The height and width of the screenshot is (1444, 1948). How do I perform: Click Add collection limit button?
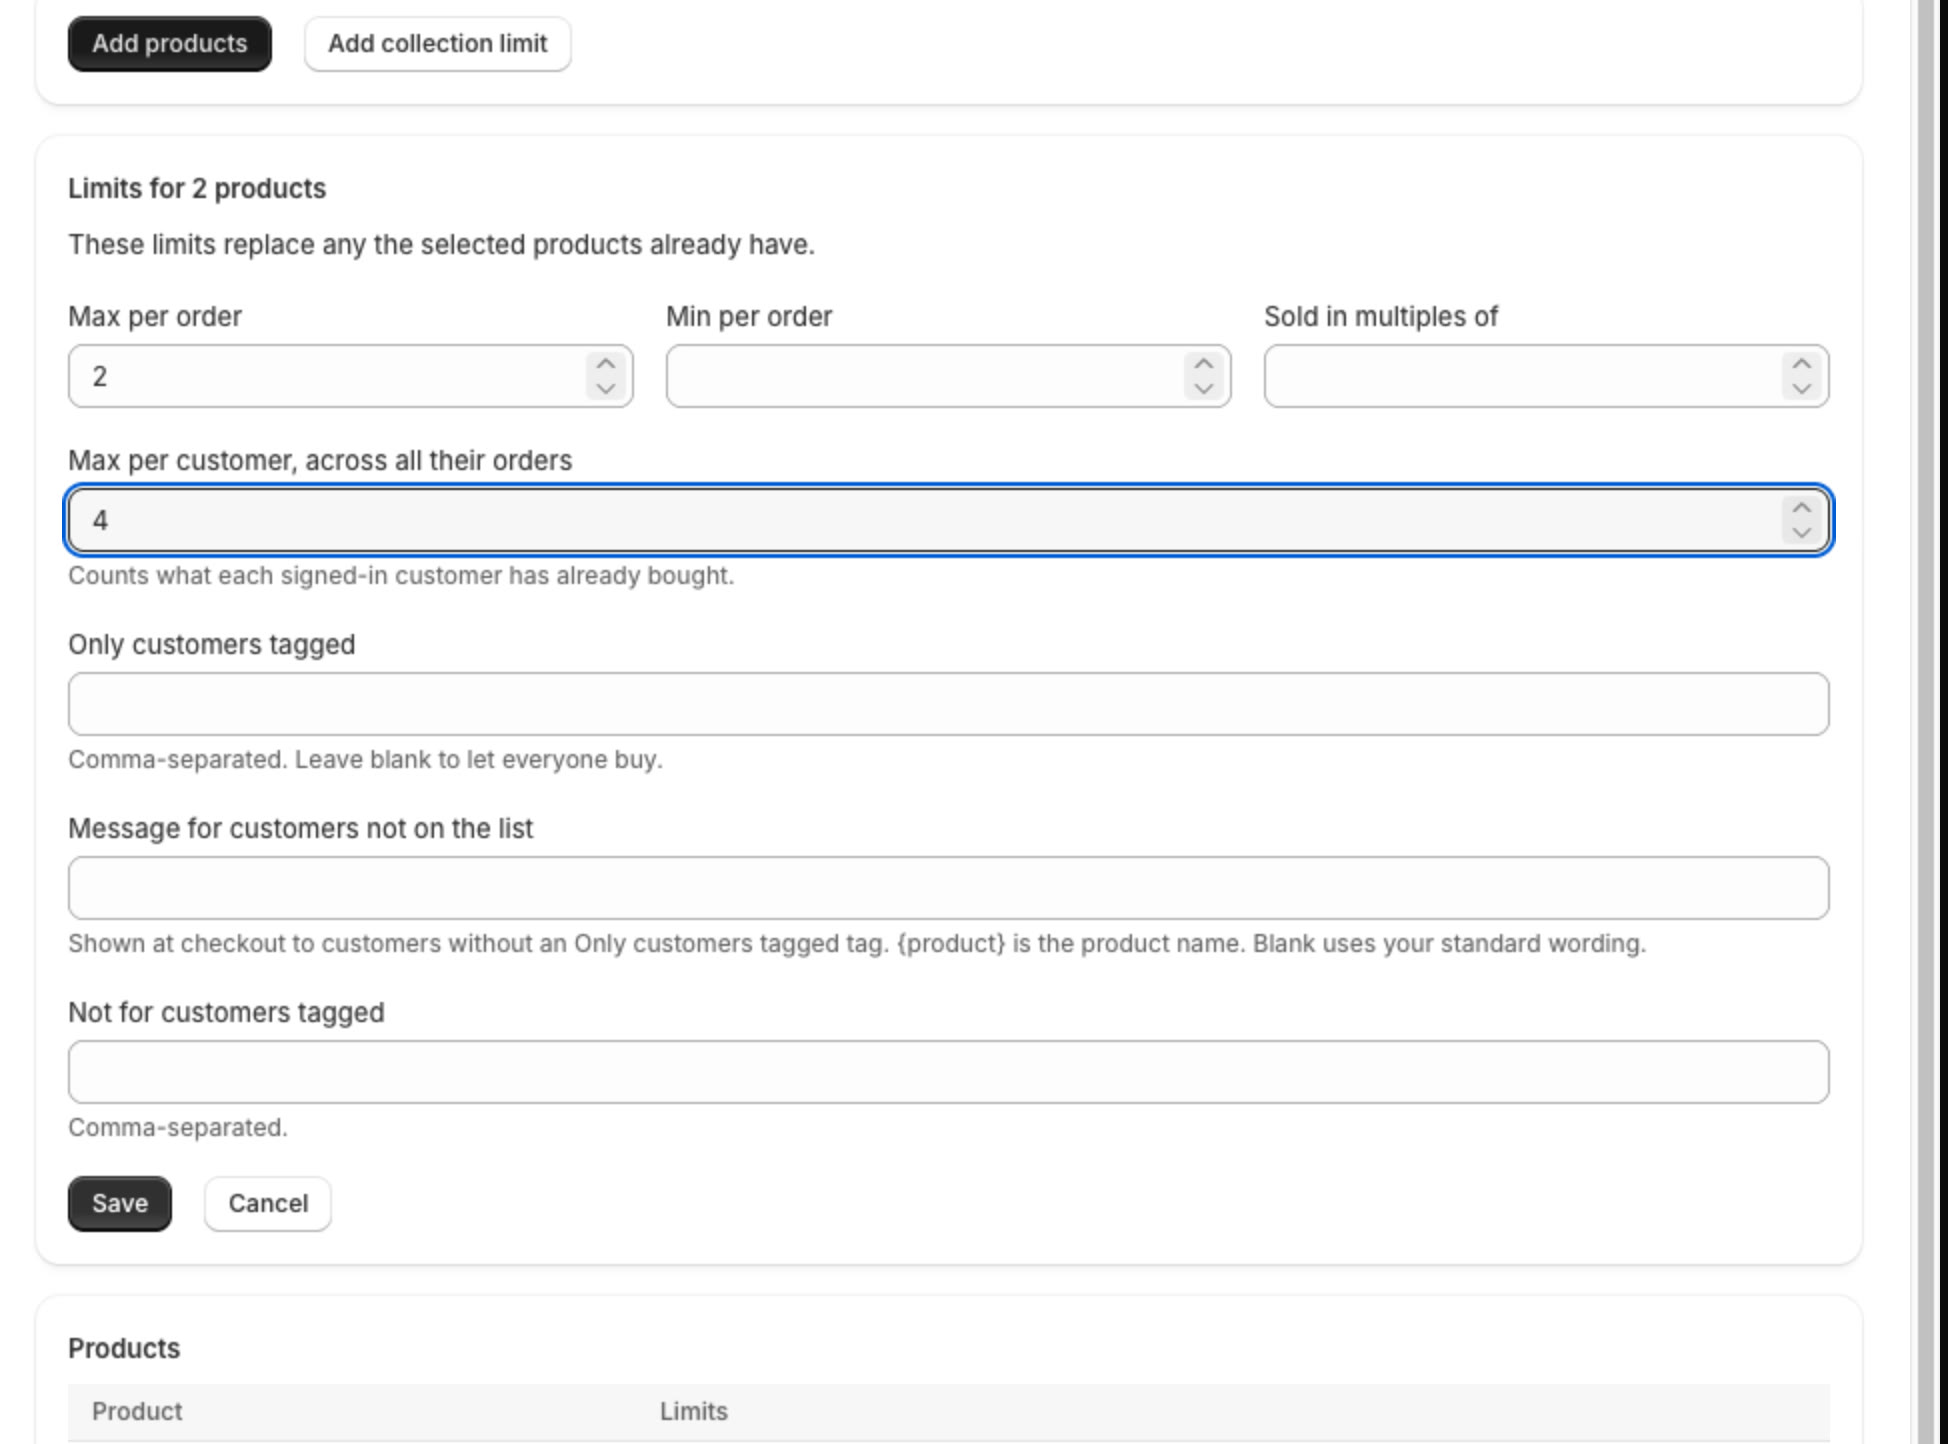pyautogui.click(x=438, y=44)
